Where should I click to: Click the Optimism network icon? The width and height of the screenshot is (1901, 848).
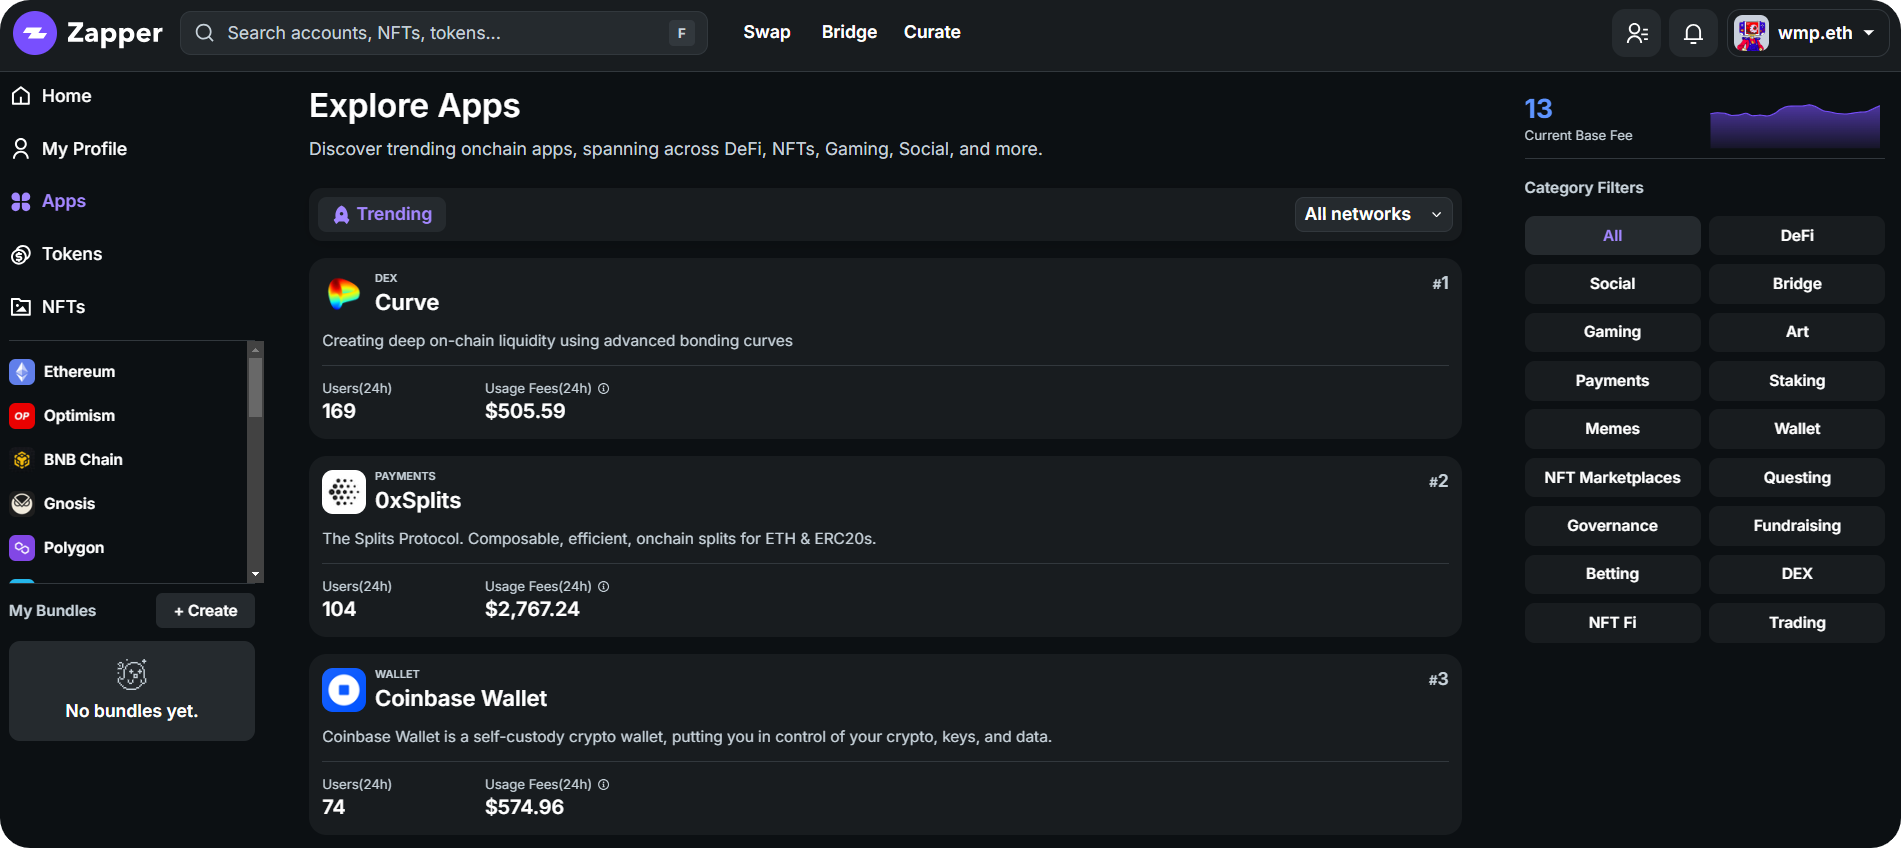click(22, 416)
